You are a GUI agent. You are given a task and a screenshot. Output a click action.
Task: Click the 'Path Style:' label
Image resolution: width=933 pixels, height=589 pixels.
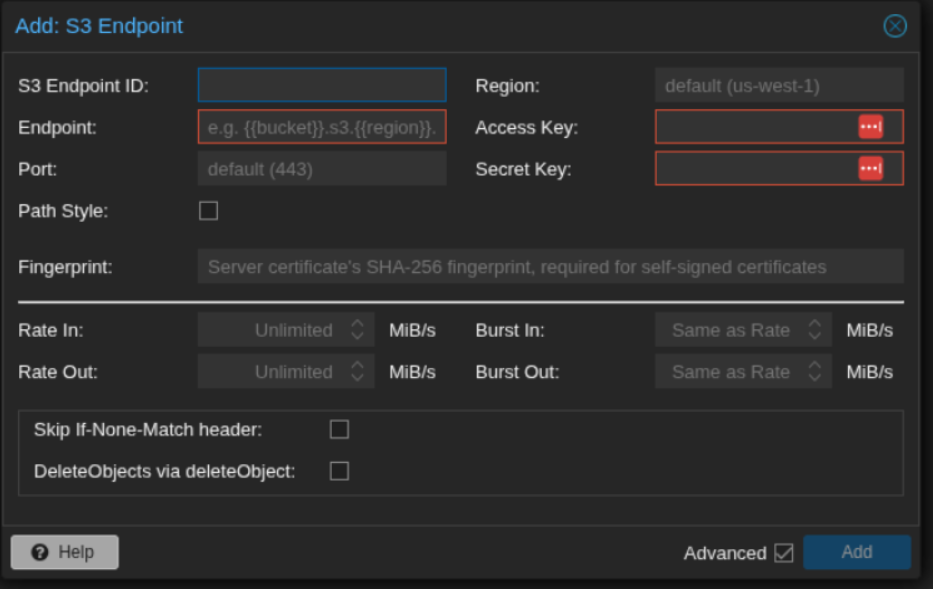pyautogui.click(x=63, y=211)
